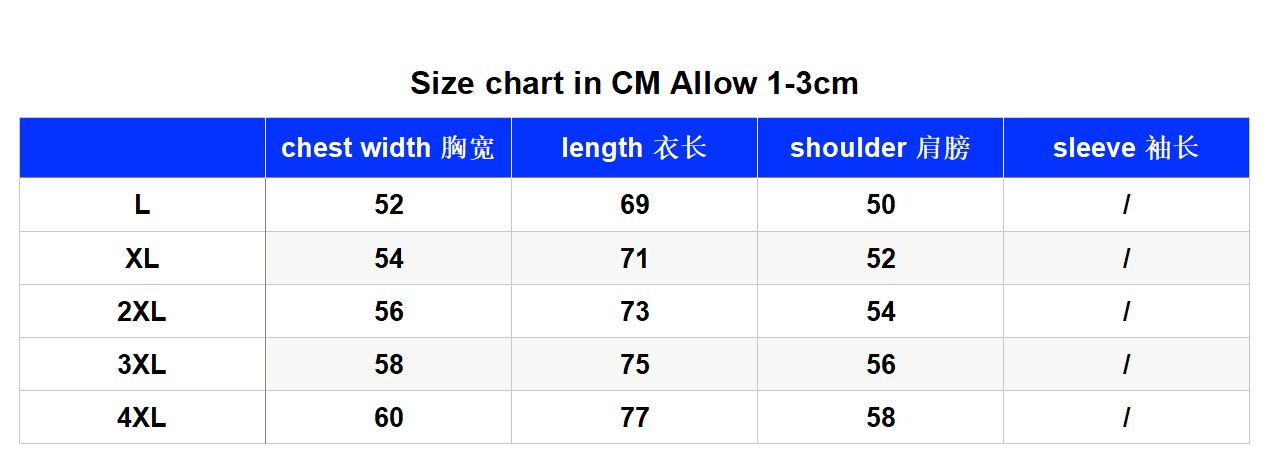Click the 4XL size row label
Screen dimensions: 1287x461
142,417
